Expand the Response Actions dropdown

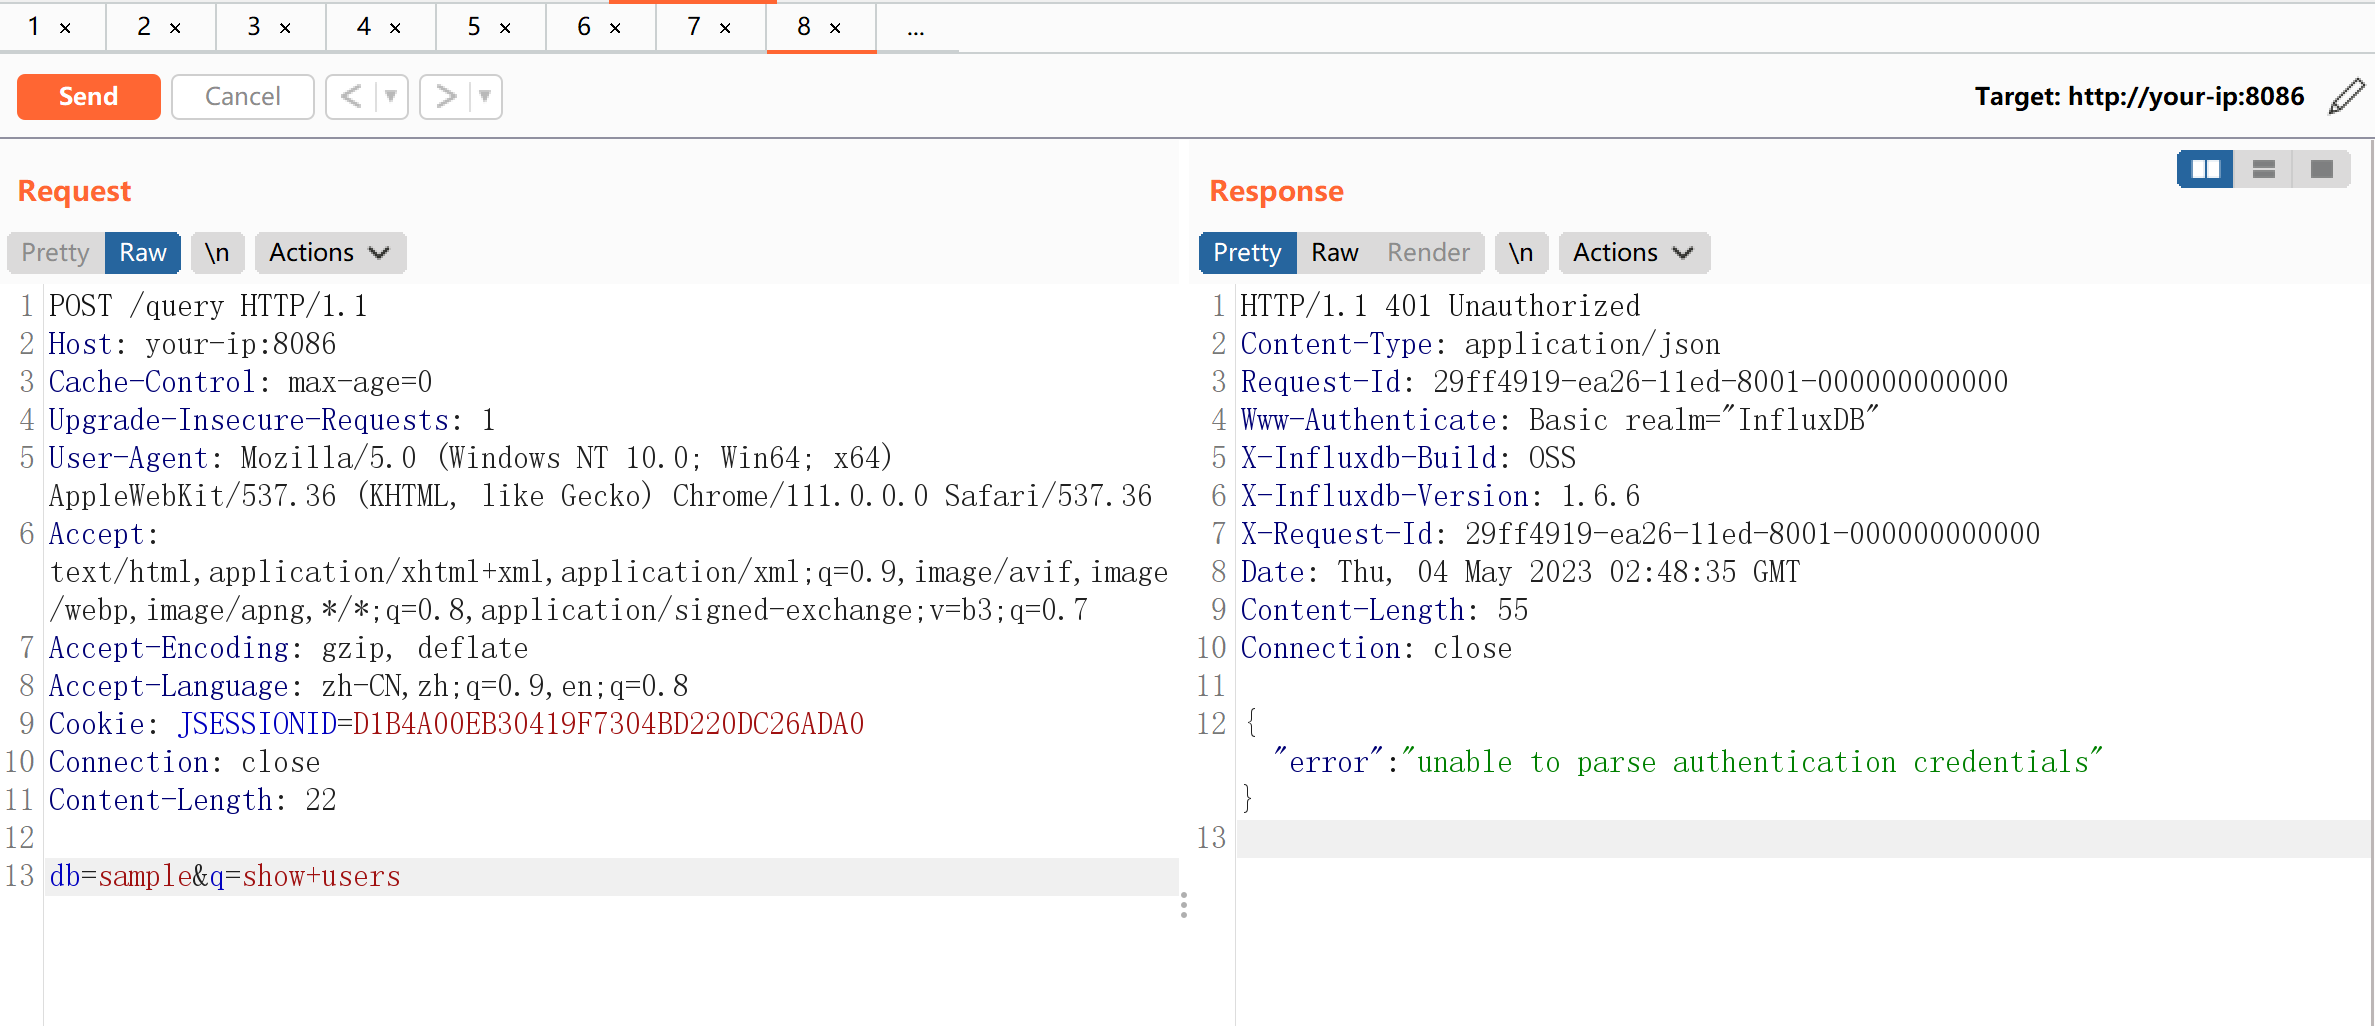tap(1633, 253)
